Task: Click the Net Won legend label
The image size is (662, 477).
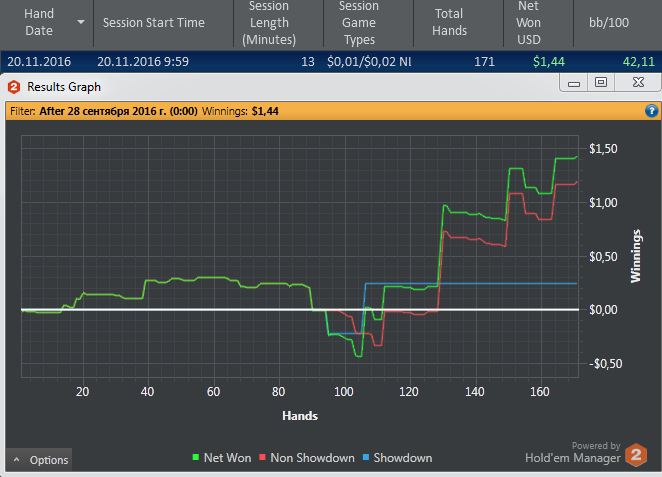Action: coord(227,458)
